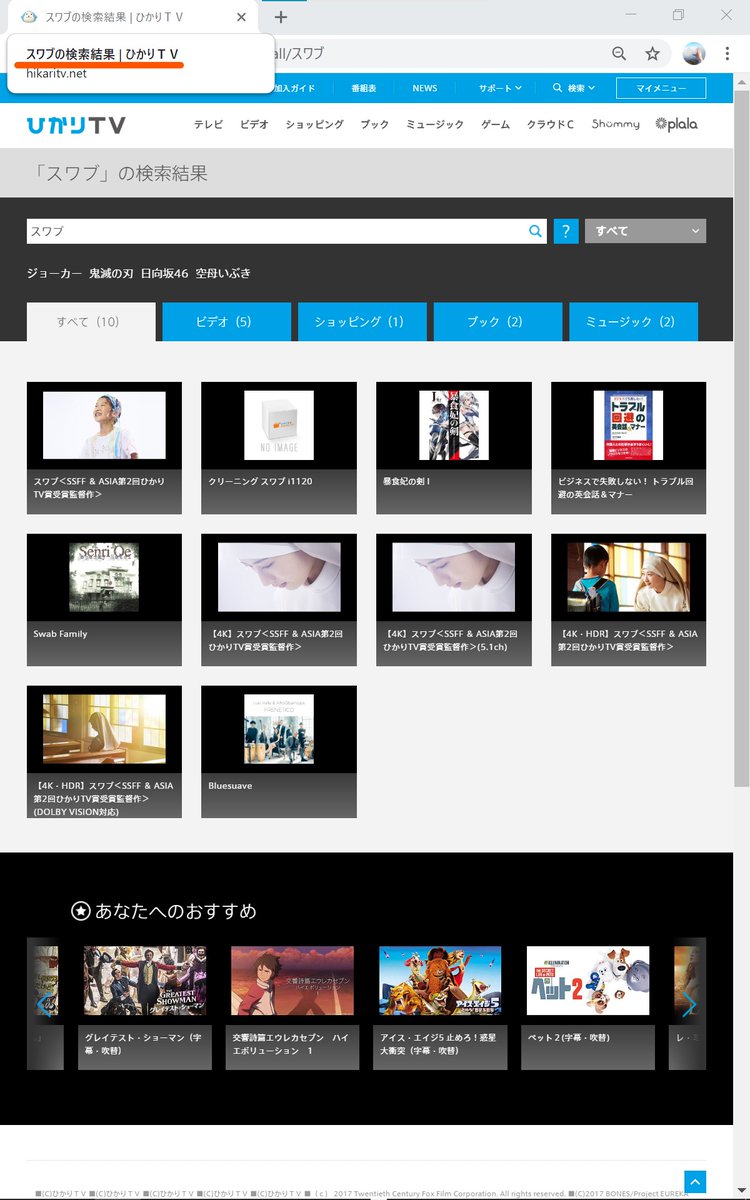Open the サポート dropdown menu
750x1200 pixels.
500,88
